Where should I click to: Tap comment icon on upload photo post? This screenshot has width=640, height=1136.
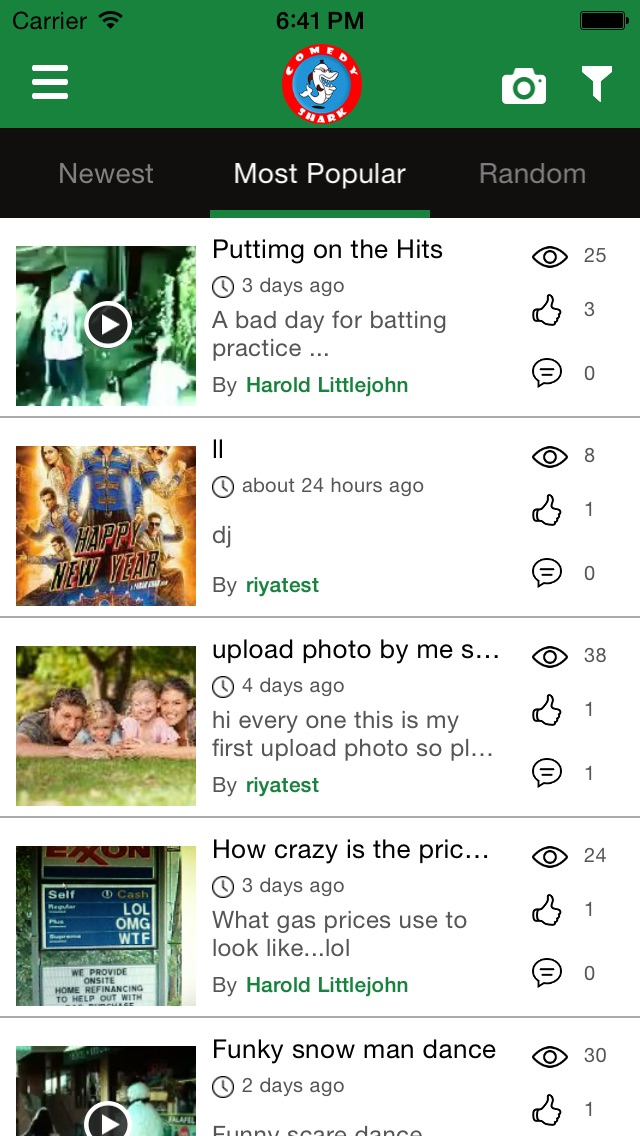[547, 773]
